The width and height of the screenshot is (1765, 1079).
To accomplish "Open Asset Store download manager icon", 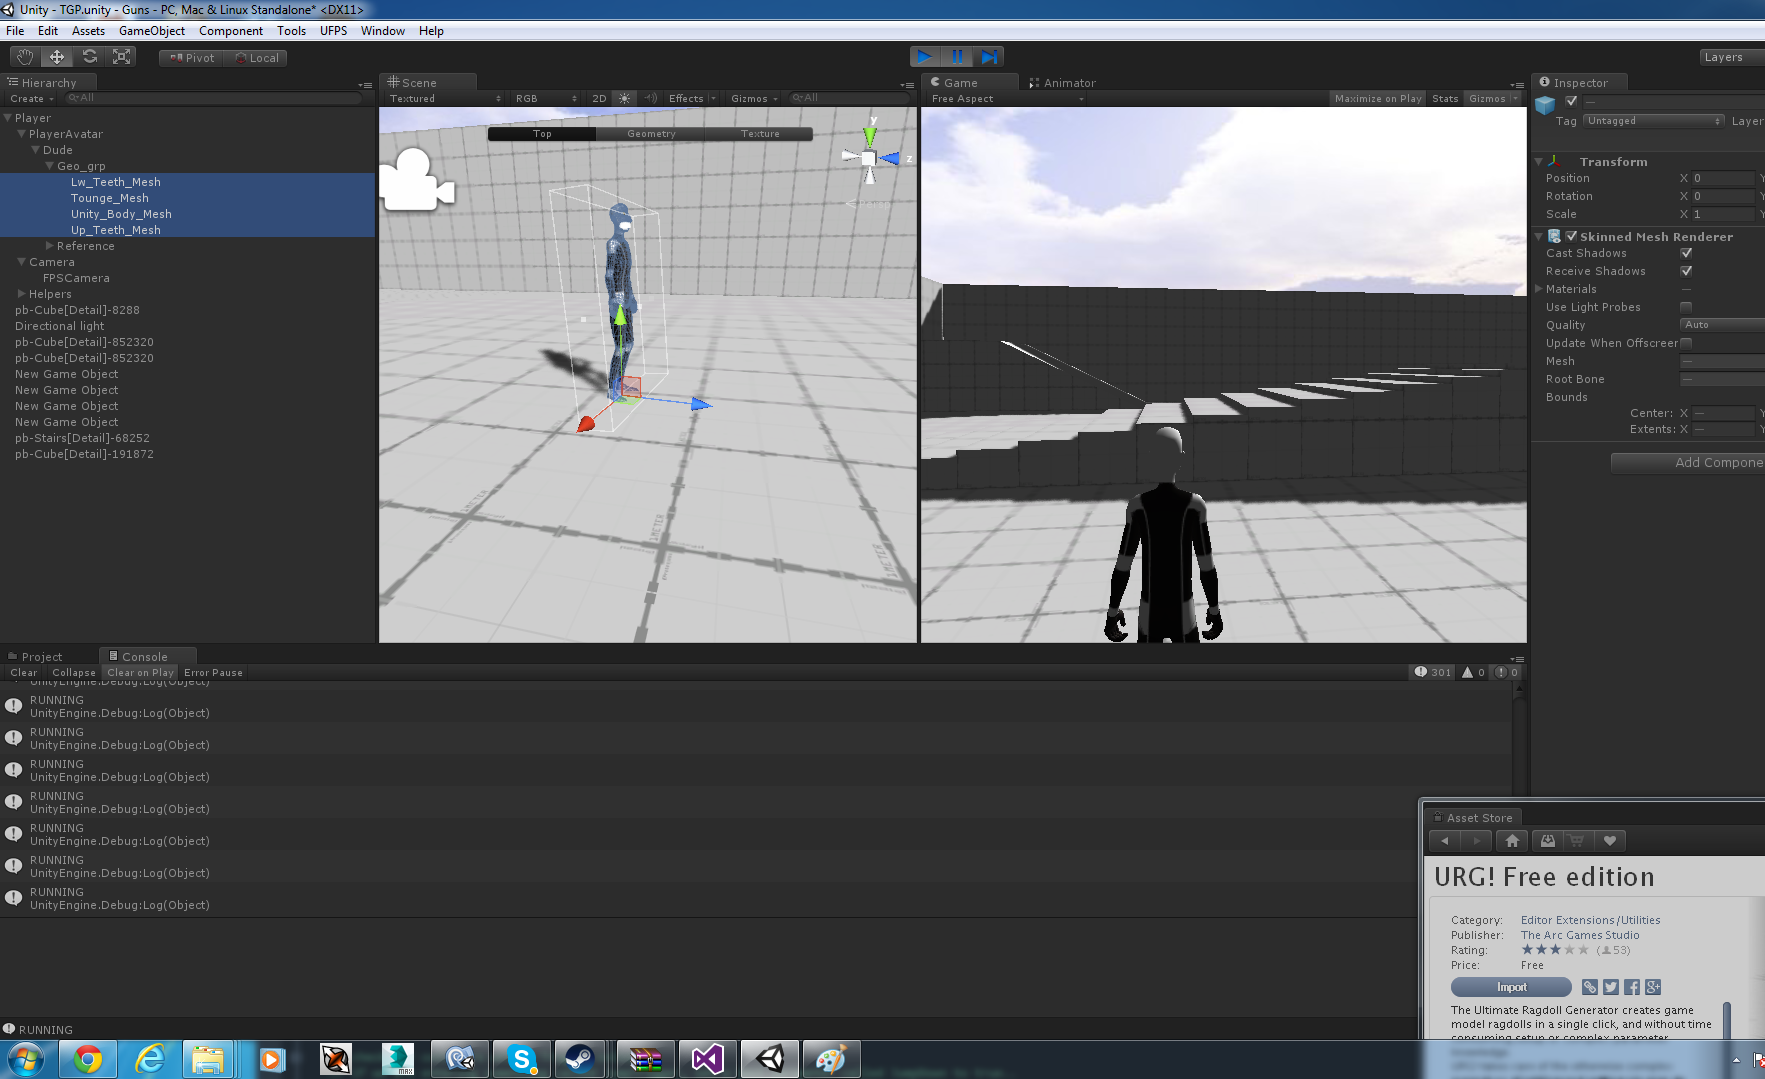I will [x=1547, y=841].
